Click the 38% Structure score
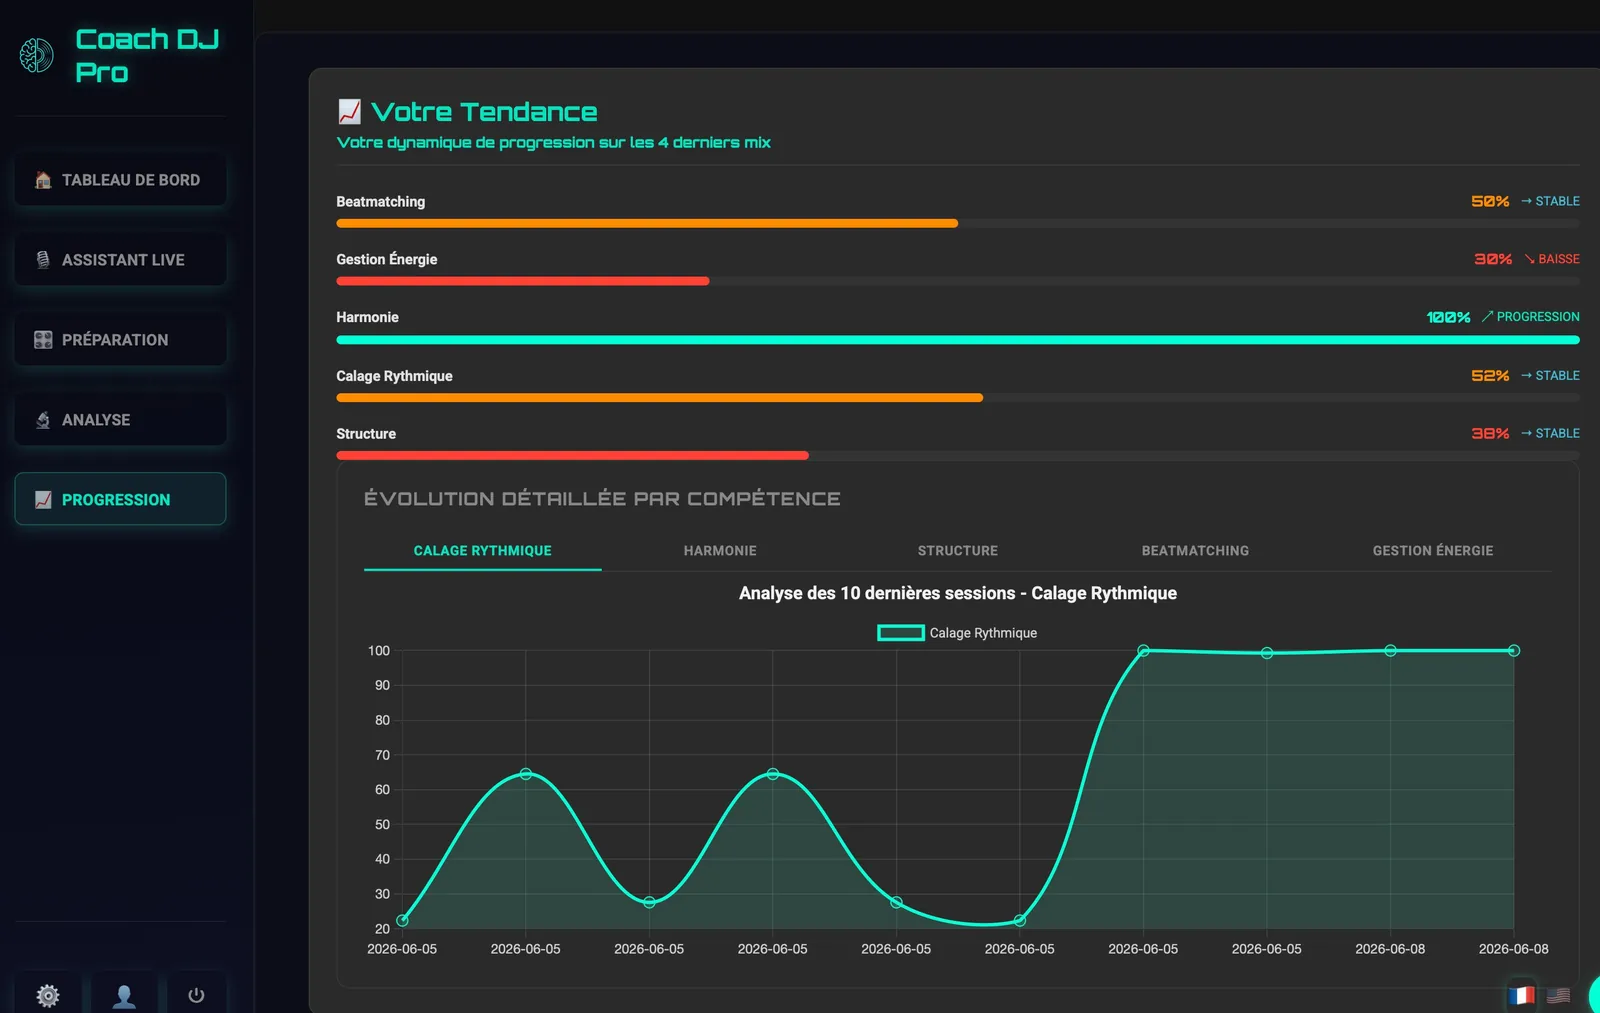 click(1490, 434)
